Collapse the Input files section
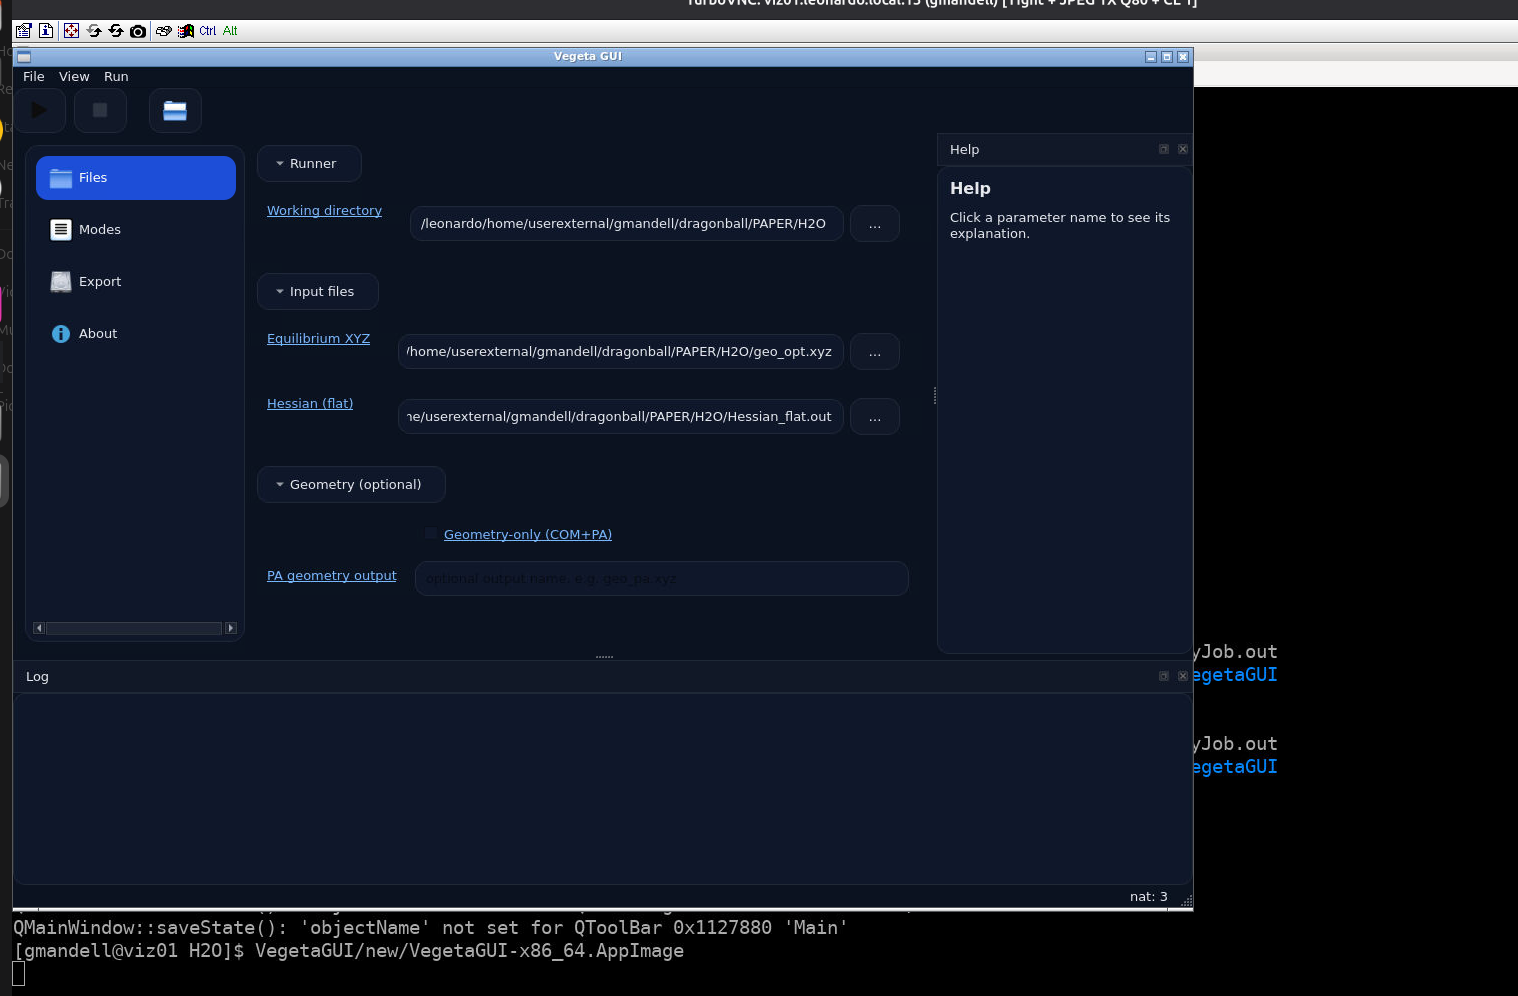 318,292
